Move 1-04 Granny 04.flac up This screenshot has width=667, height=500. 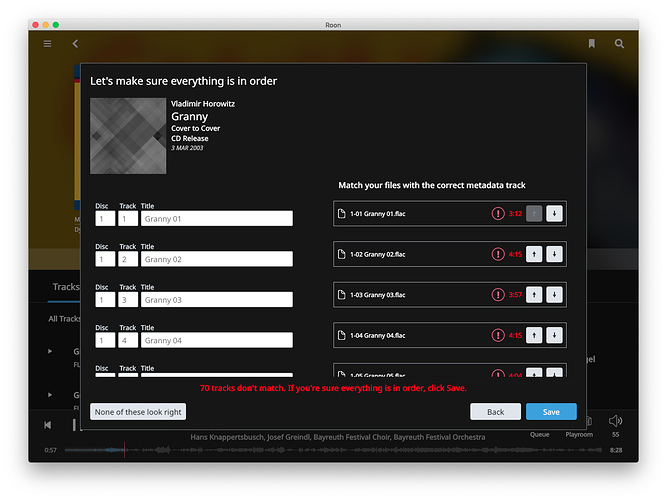click(534, 335)
